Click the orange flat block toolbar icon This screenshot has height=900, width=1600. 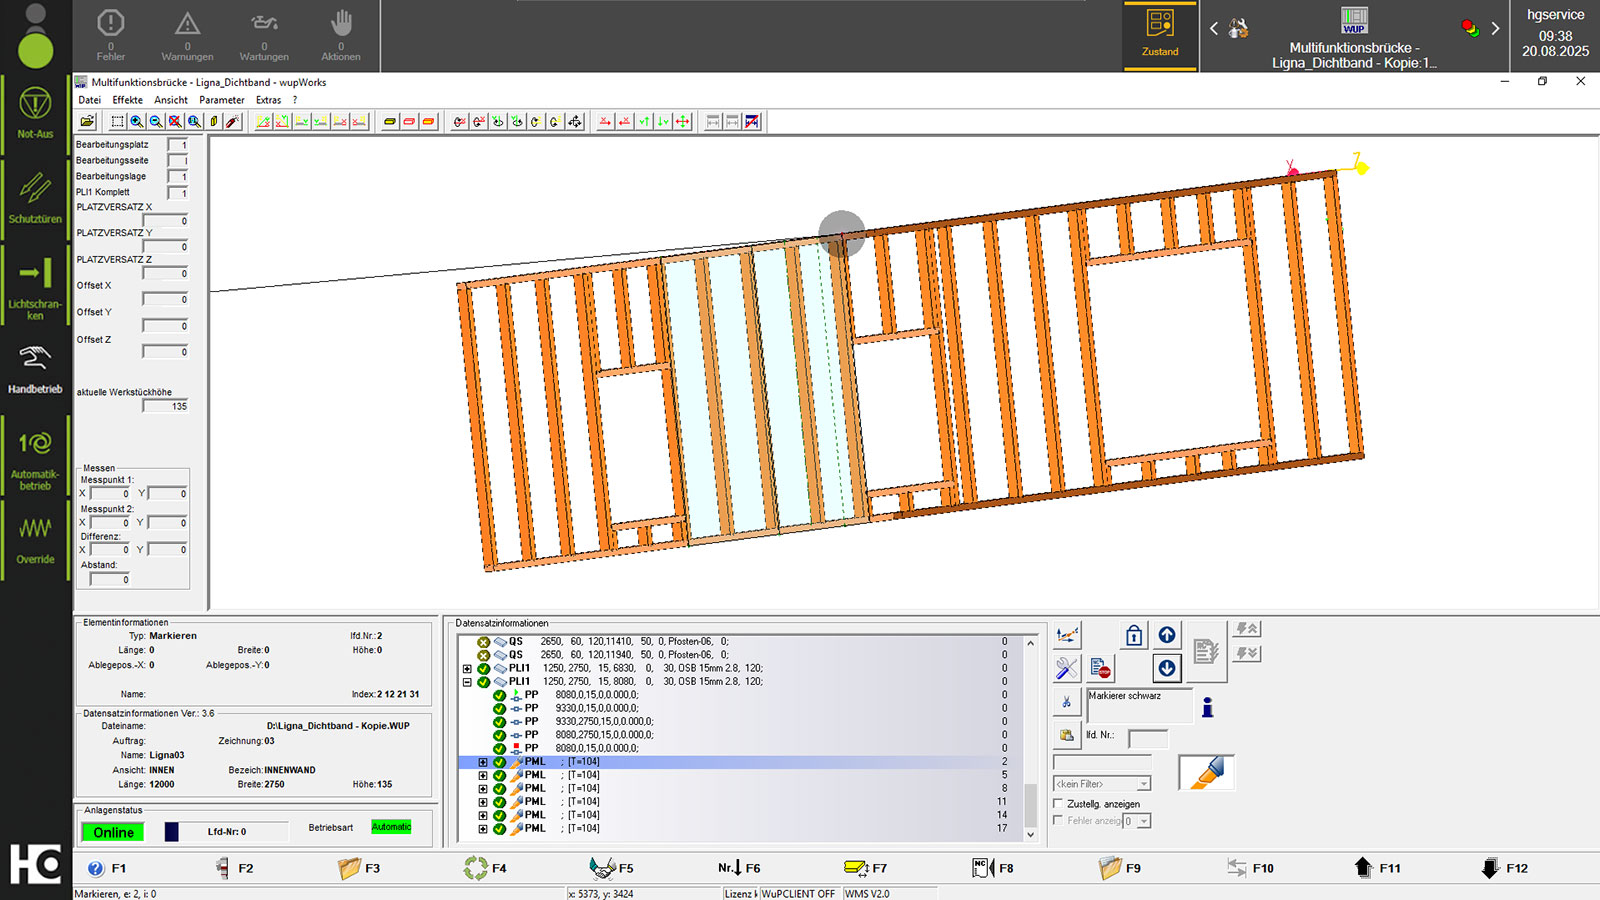coord(428,122)
